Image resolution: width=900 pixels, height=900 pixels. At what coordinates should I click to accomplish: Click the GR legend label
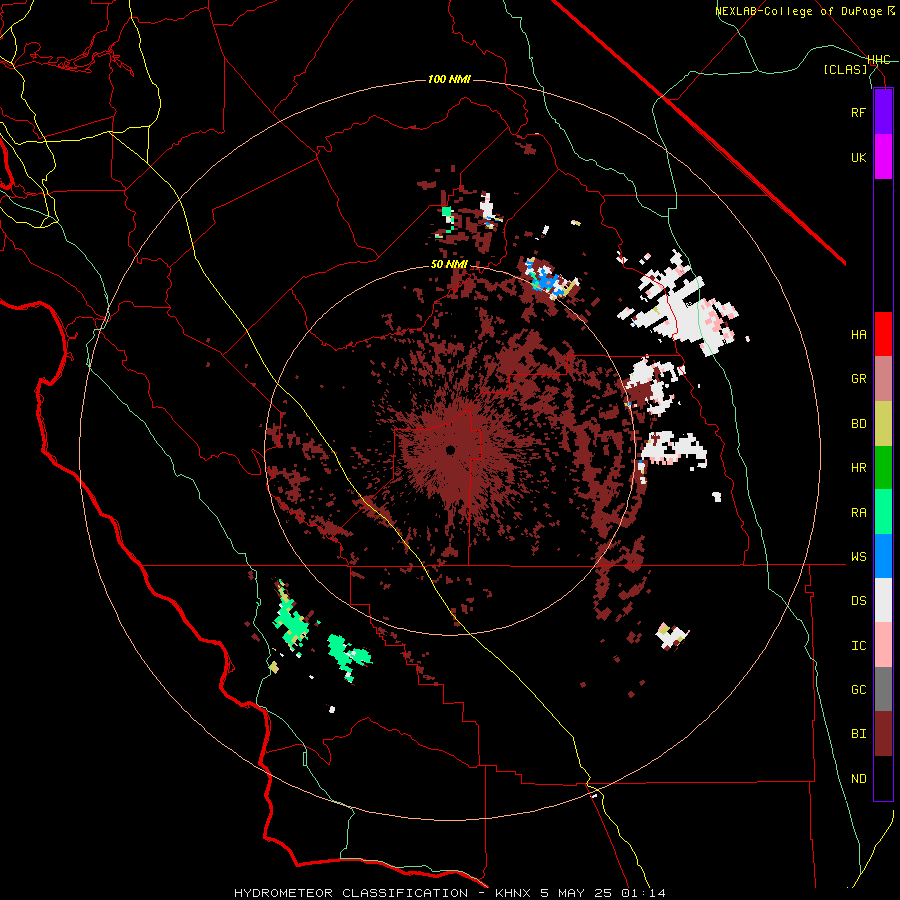[858, 379]
